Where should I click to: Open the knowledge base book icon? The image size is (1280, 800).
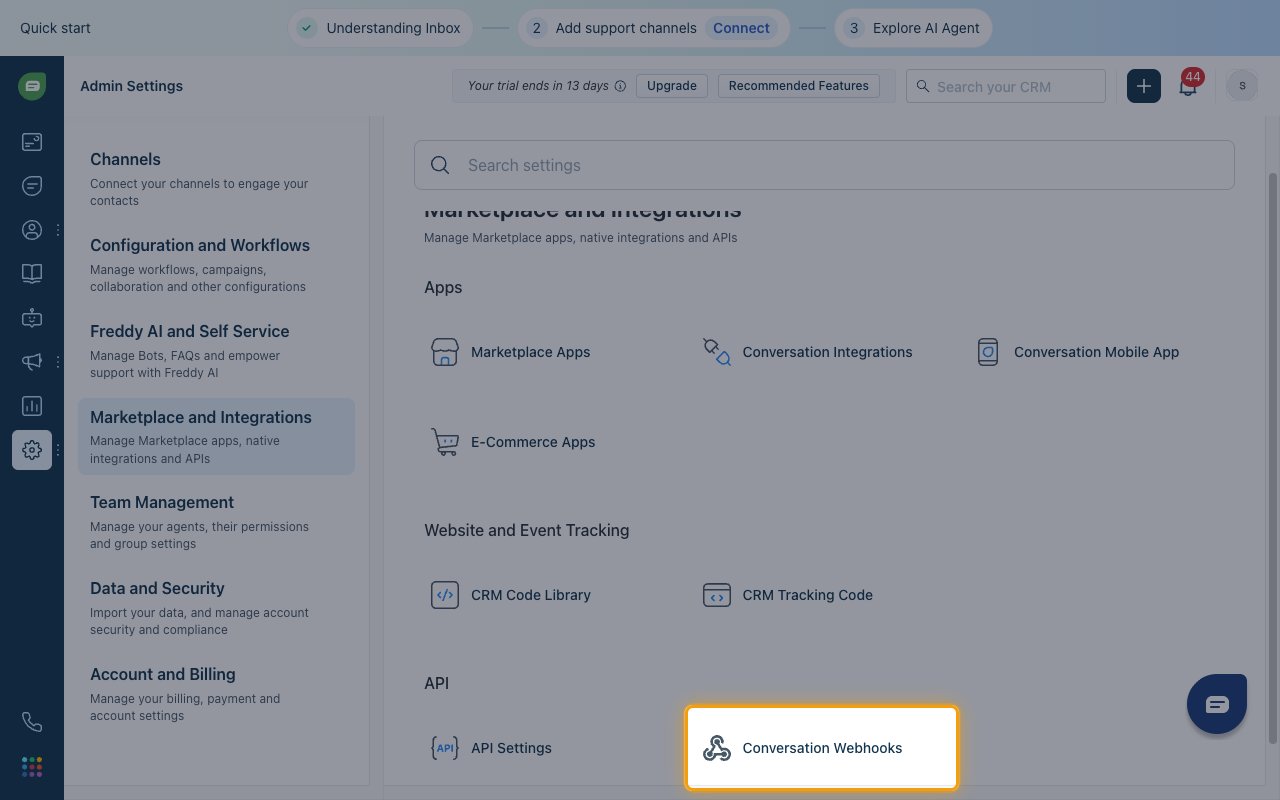(32, 274)
